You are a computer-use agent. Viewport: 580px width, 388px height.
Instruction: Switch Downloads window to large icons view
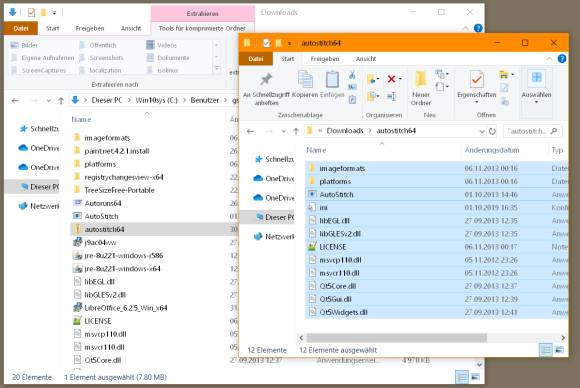tap(475, 377)
